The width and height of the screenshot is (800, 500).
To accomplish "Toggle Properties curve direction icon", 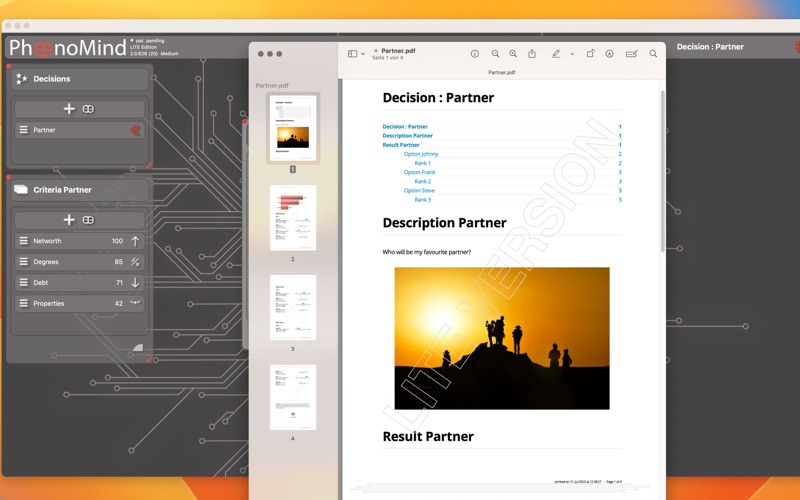I will (135, 303).
